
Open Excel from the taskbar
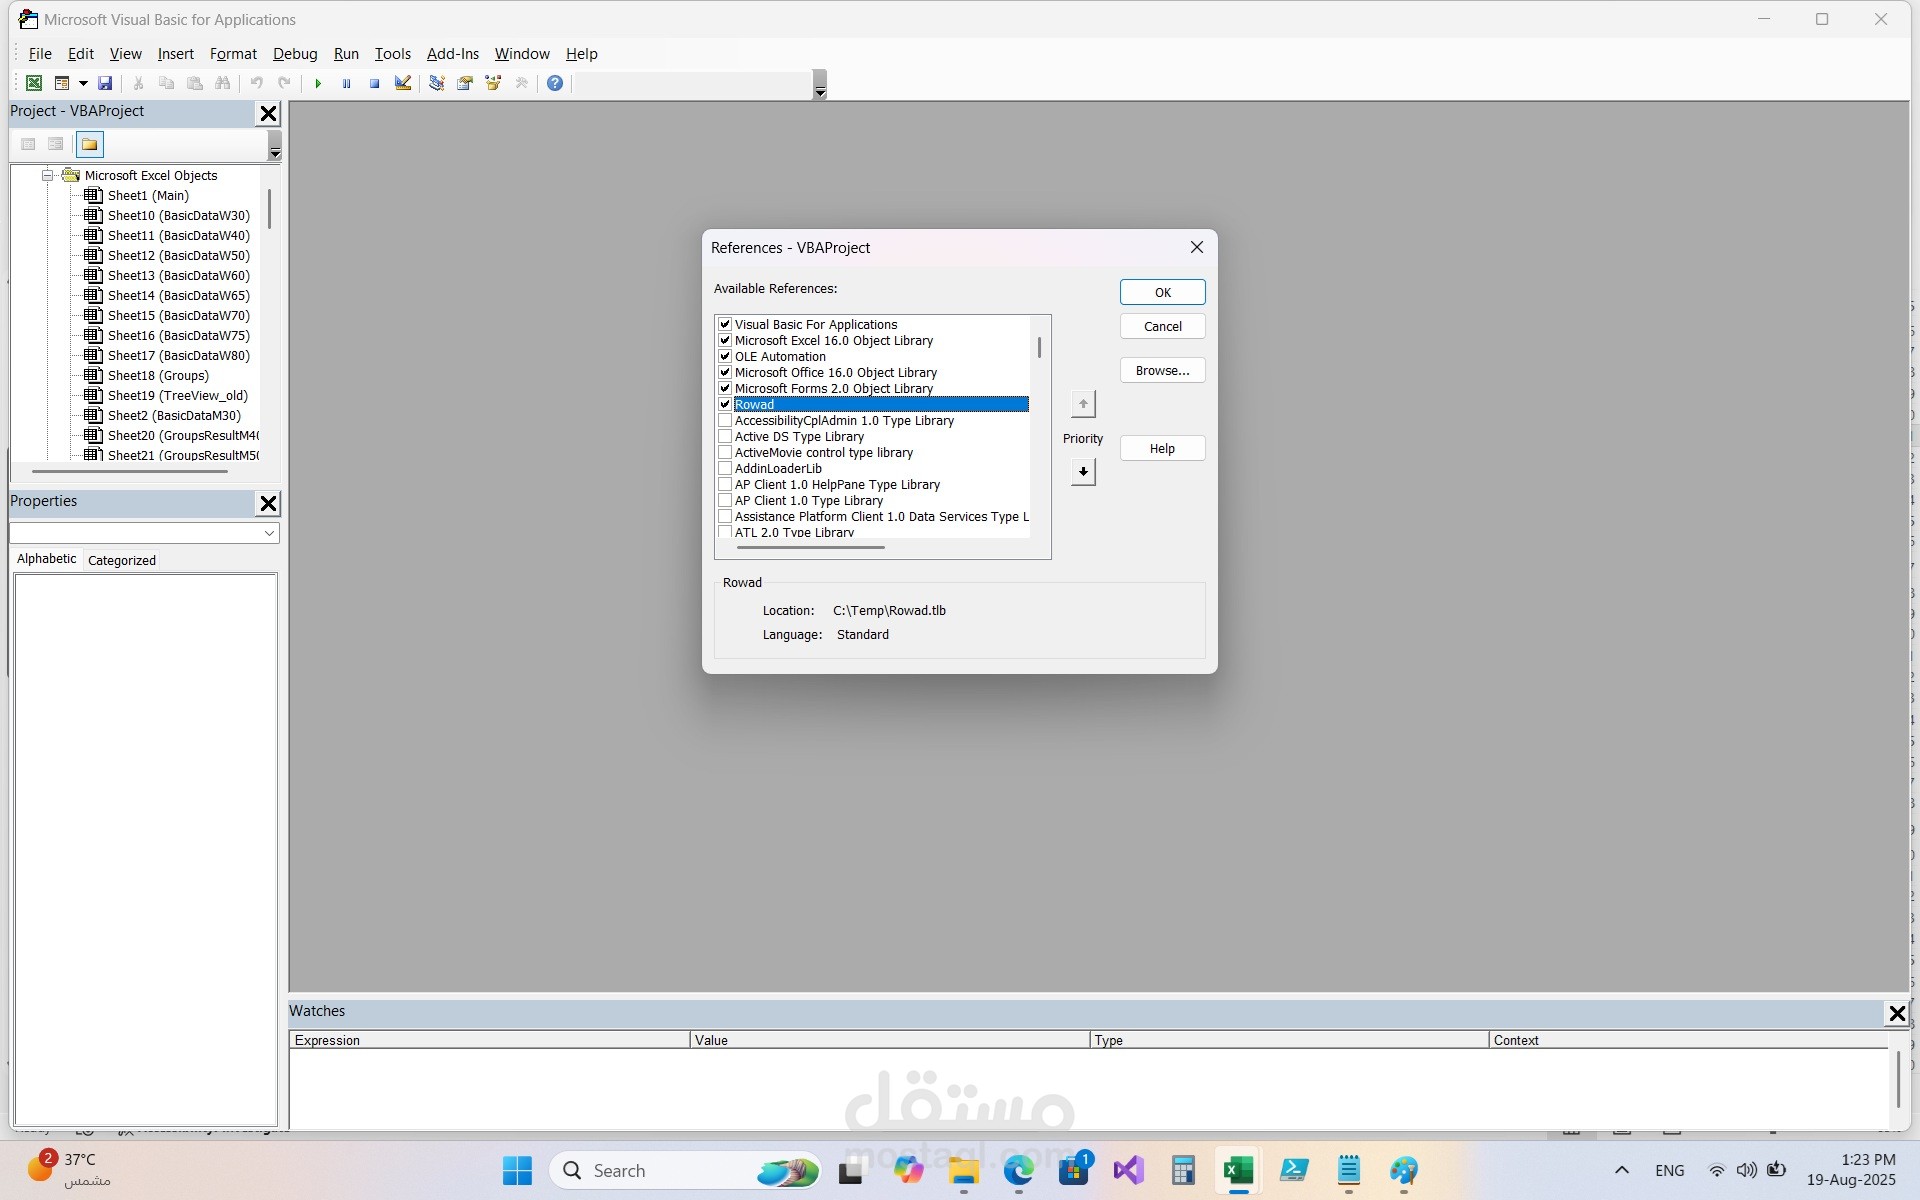(x=1238, y=1170)
